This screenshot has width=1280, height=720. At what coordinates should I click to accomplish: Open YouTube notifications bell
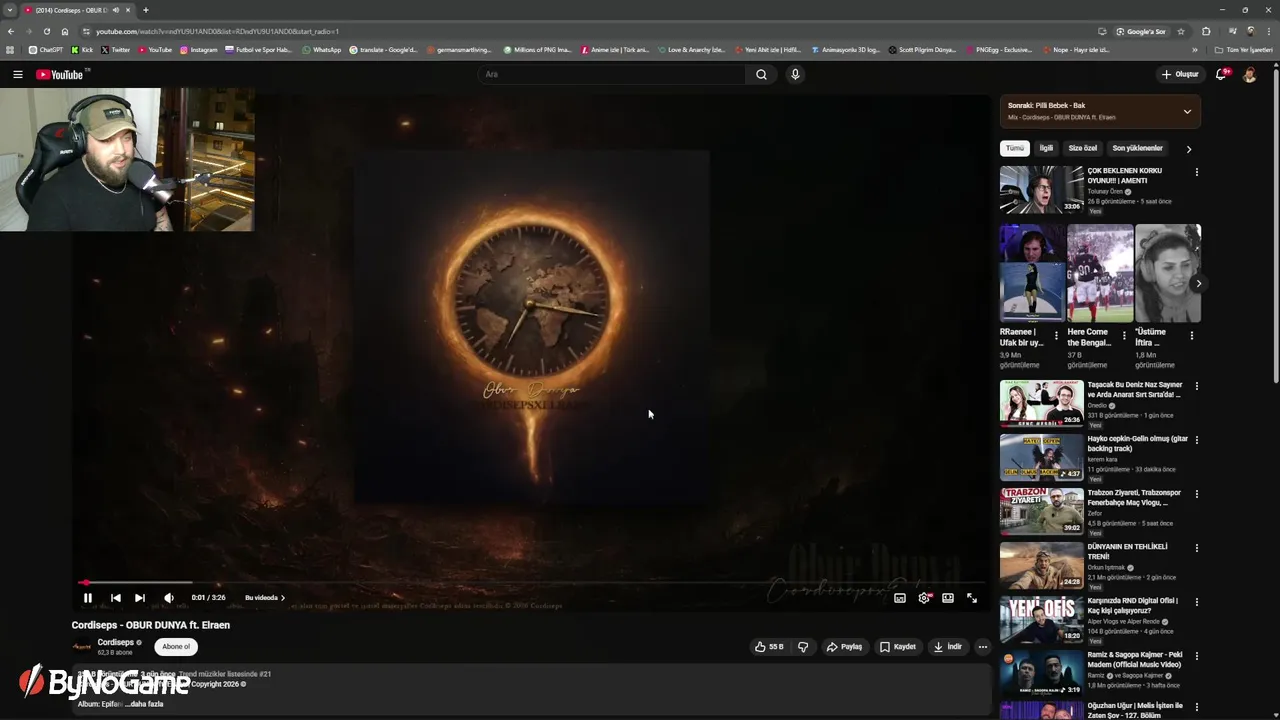[1221, 74]
